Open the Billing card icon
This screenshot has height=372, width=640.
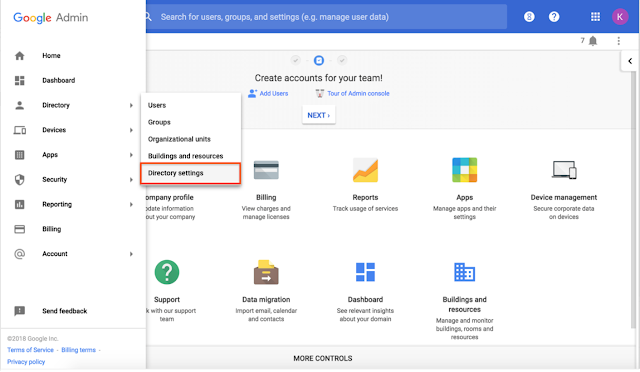pyautogui.click(x=266, y=170)
